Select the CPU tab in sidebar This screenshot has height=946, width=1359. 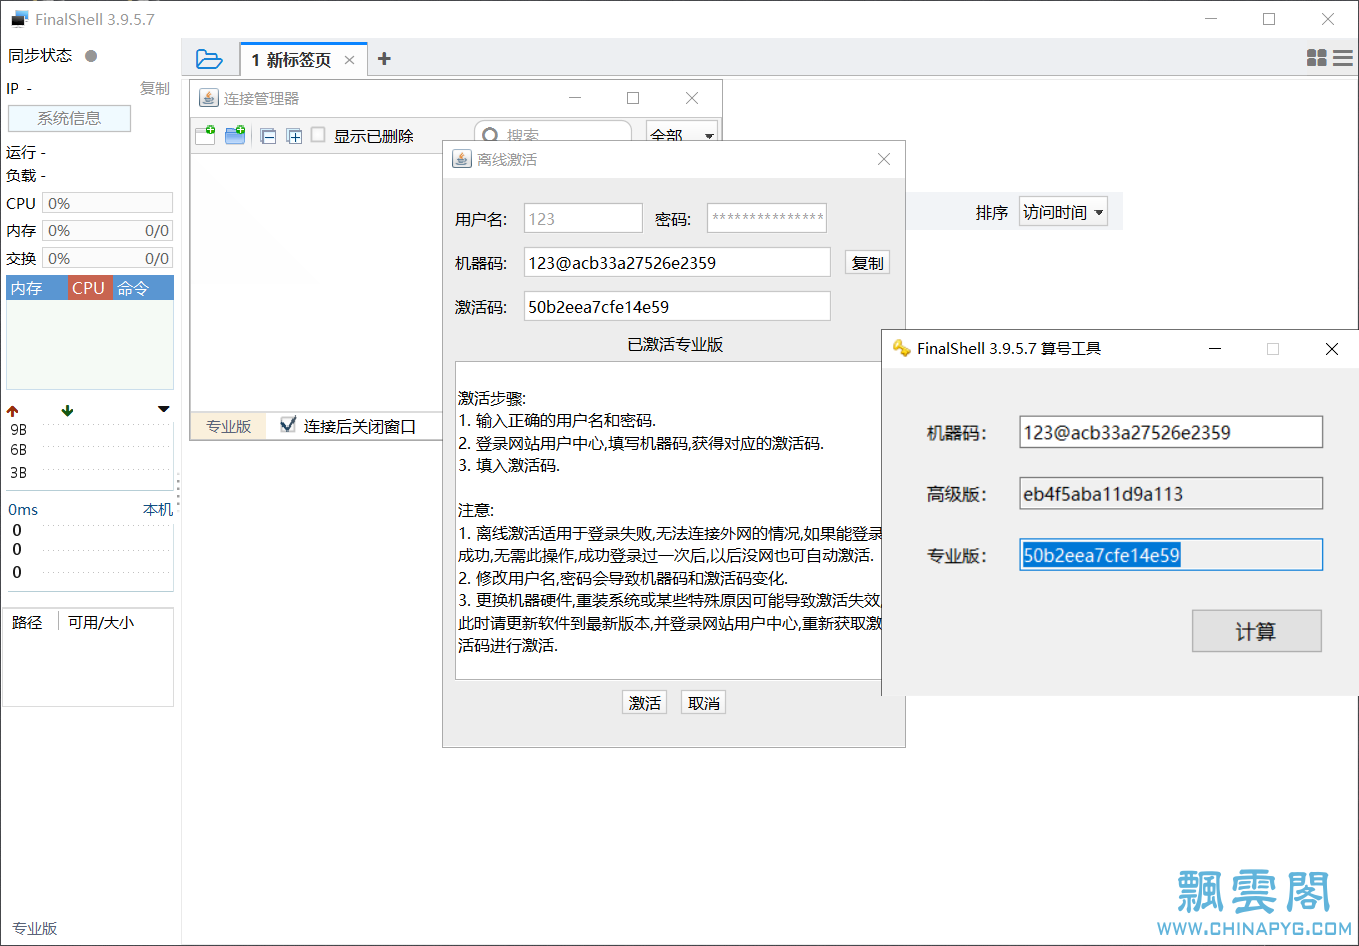89,288
